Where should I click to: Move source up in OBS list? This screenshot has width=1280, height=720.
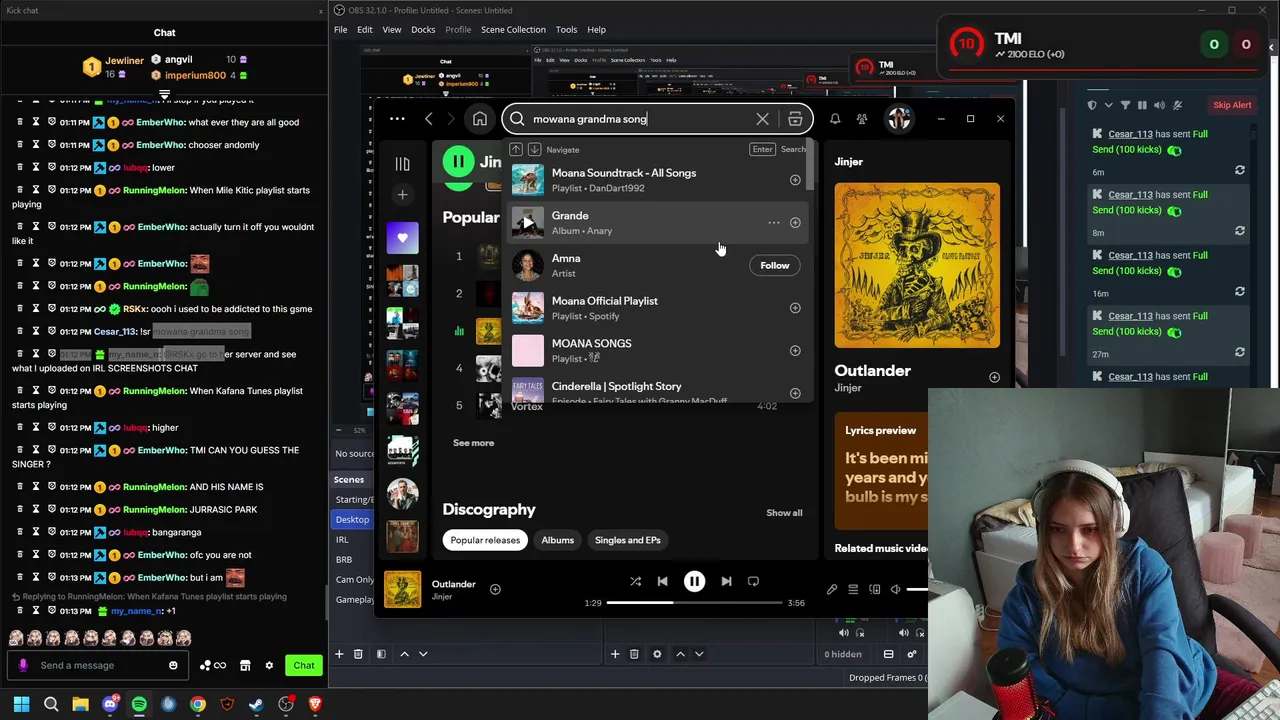(680, 654)
